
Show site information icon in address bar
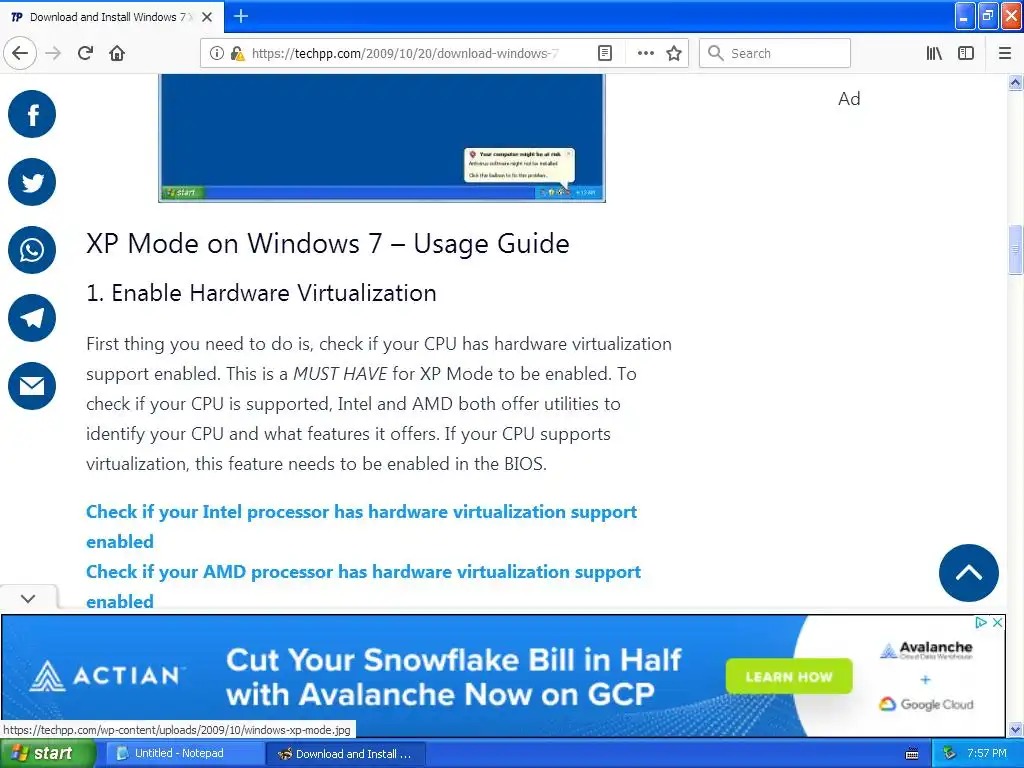[216, 54]
